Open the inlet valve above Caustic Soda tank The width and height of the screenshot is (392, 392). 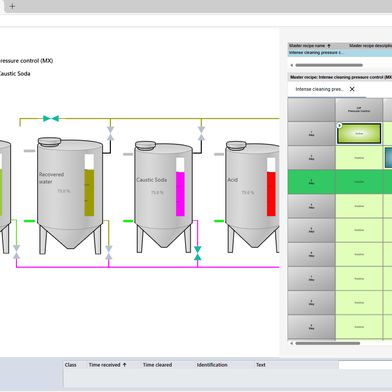(x=201, y=133)
